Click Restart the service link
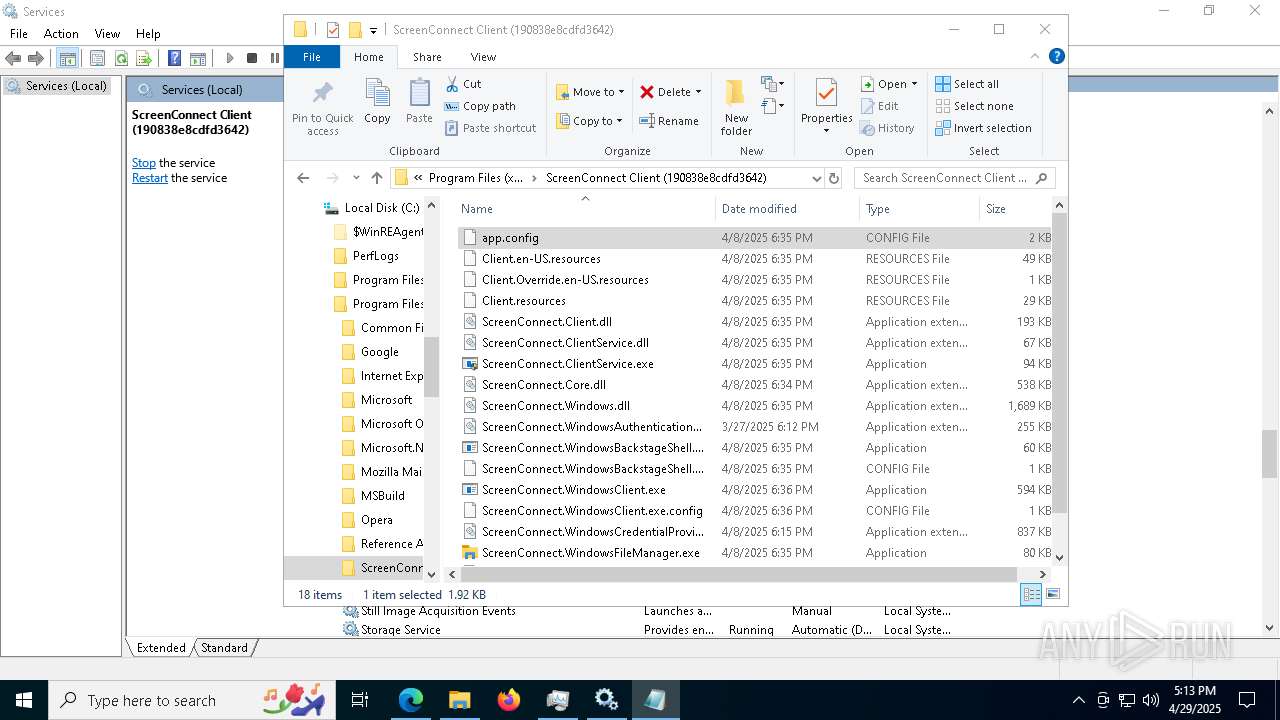 click(x=150, y=178)
